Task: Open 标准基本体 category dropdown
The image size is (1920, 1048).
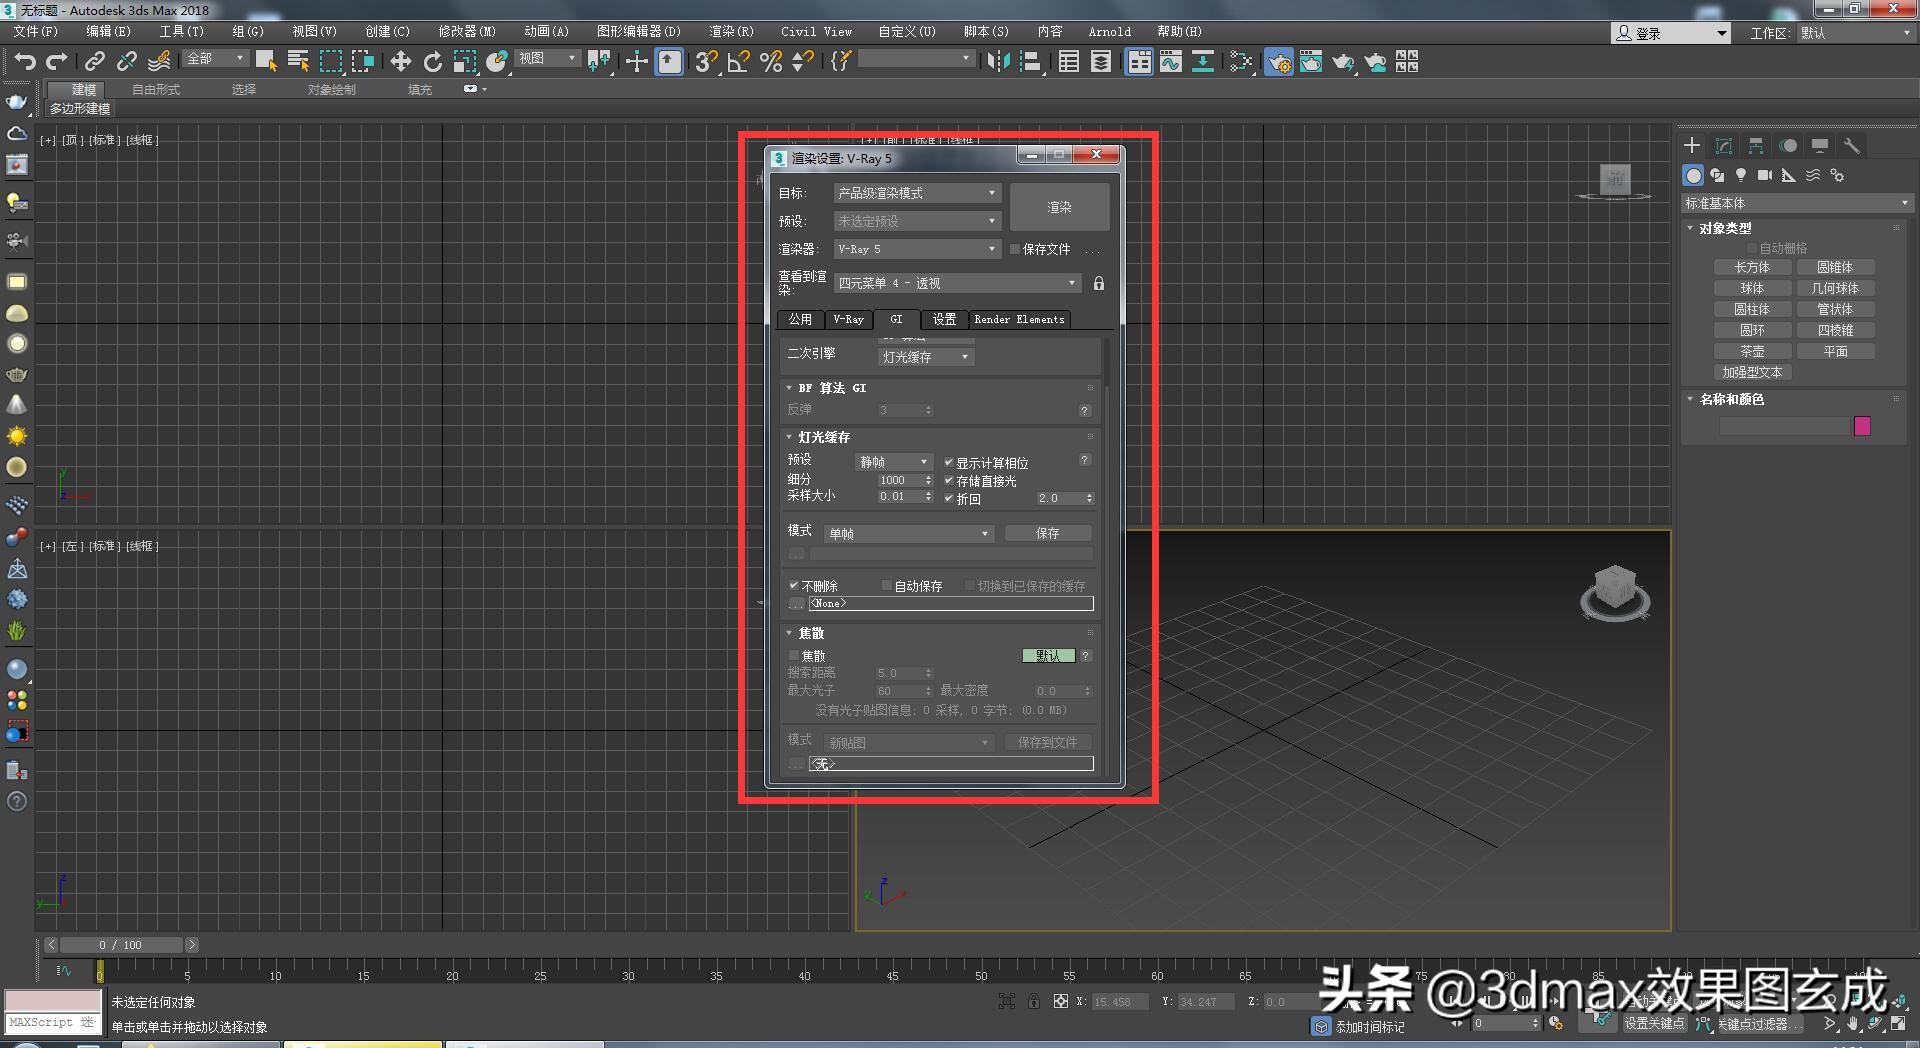Action: pos(1796,203)
